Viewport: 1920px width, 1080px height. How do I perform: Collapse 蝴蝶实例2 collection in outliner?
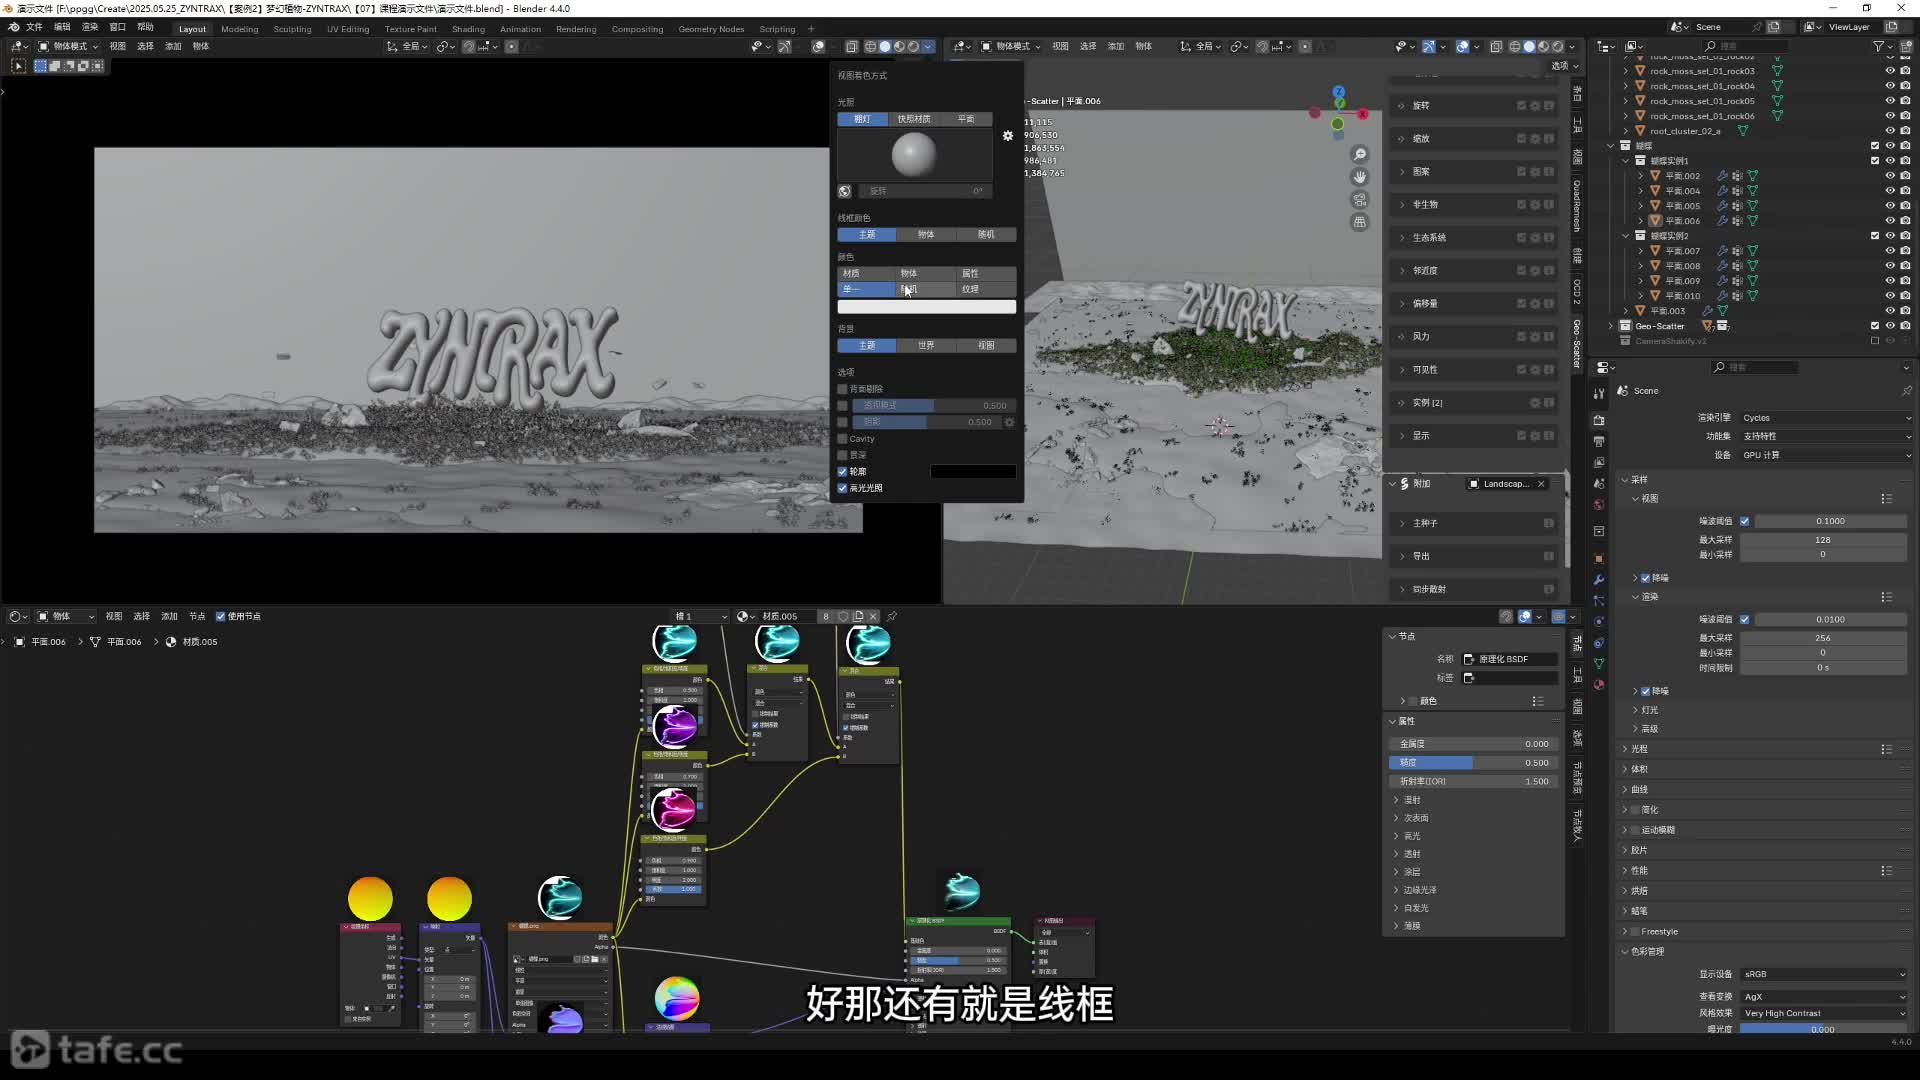pyautogui.click(x=1626, y=236)
